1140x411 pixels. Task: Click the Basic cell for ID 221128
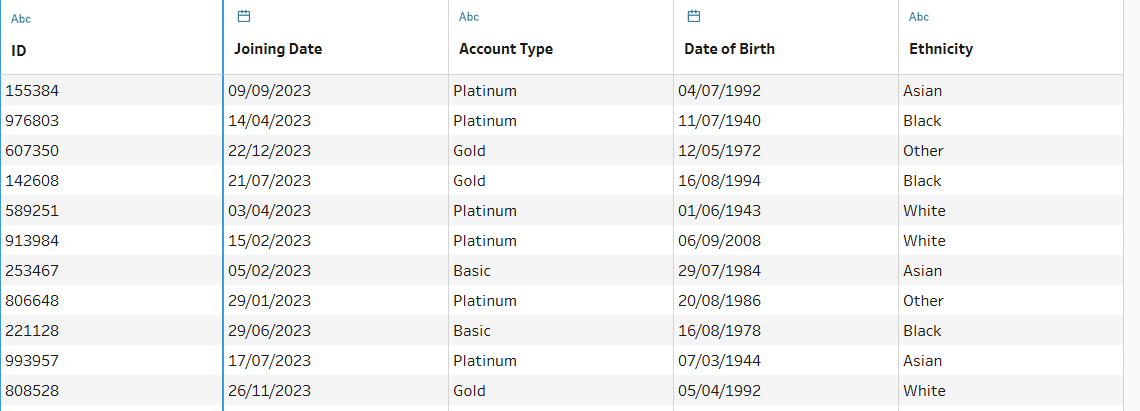pyautogui.click(x=472, y=331)
